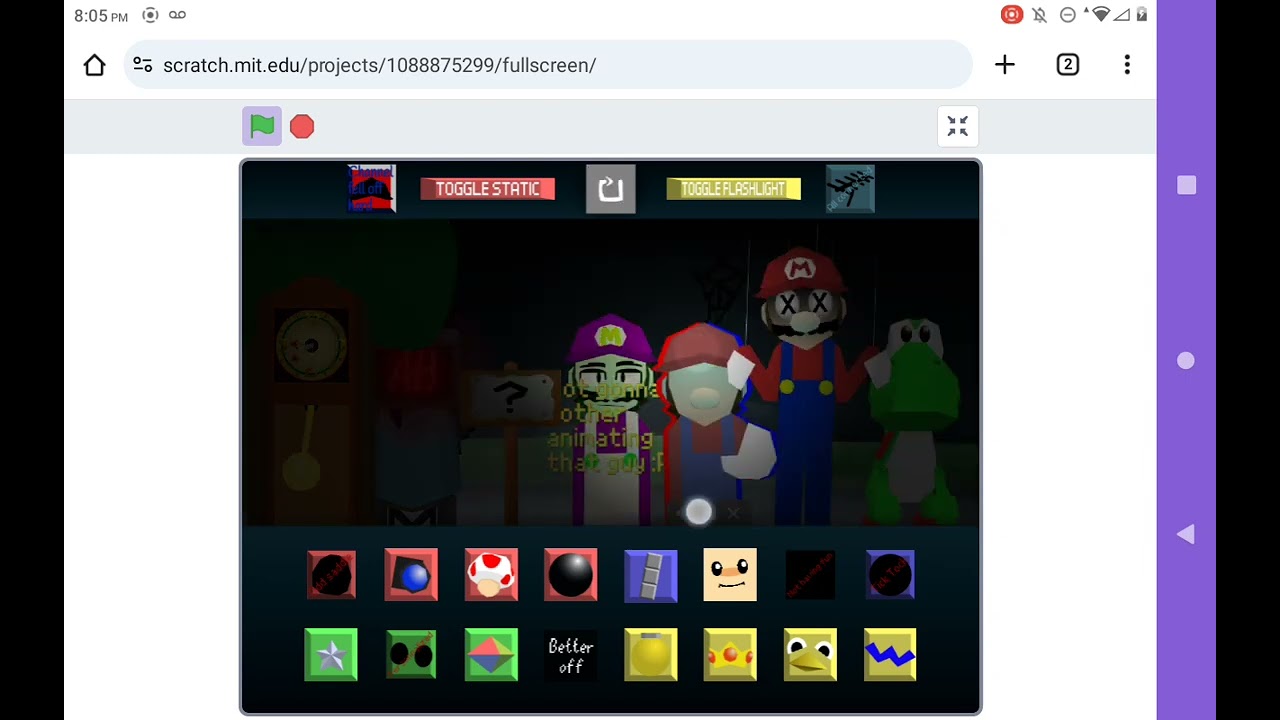Select the yellow ball tile

[x=650, y=655]
